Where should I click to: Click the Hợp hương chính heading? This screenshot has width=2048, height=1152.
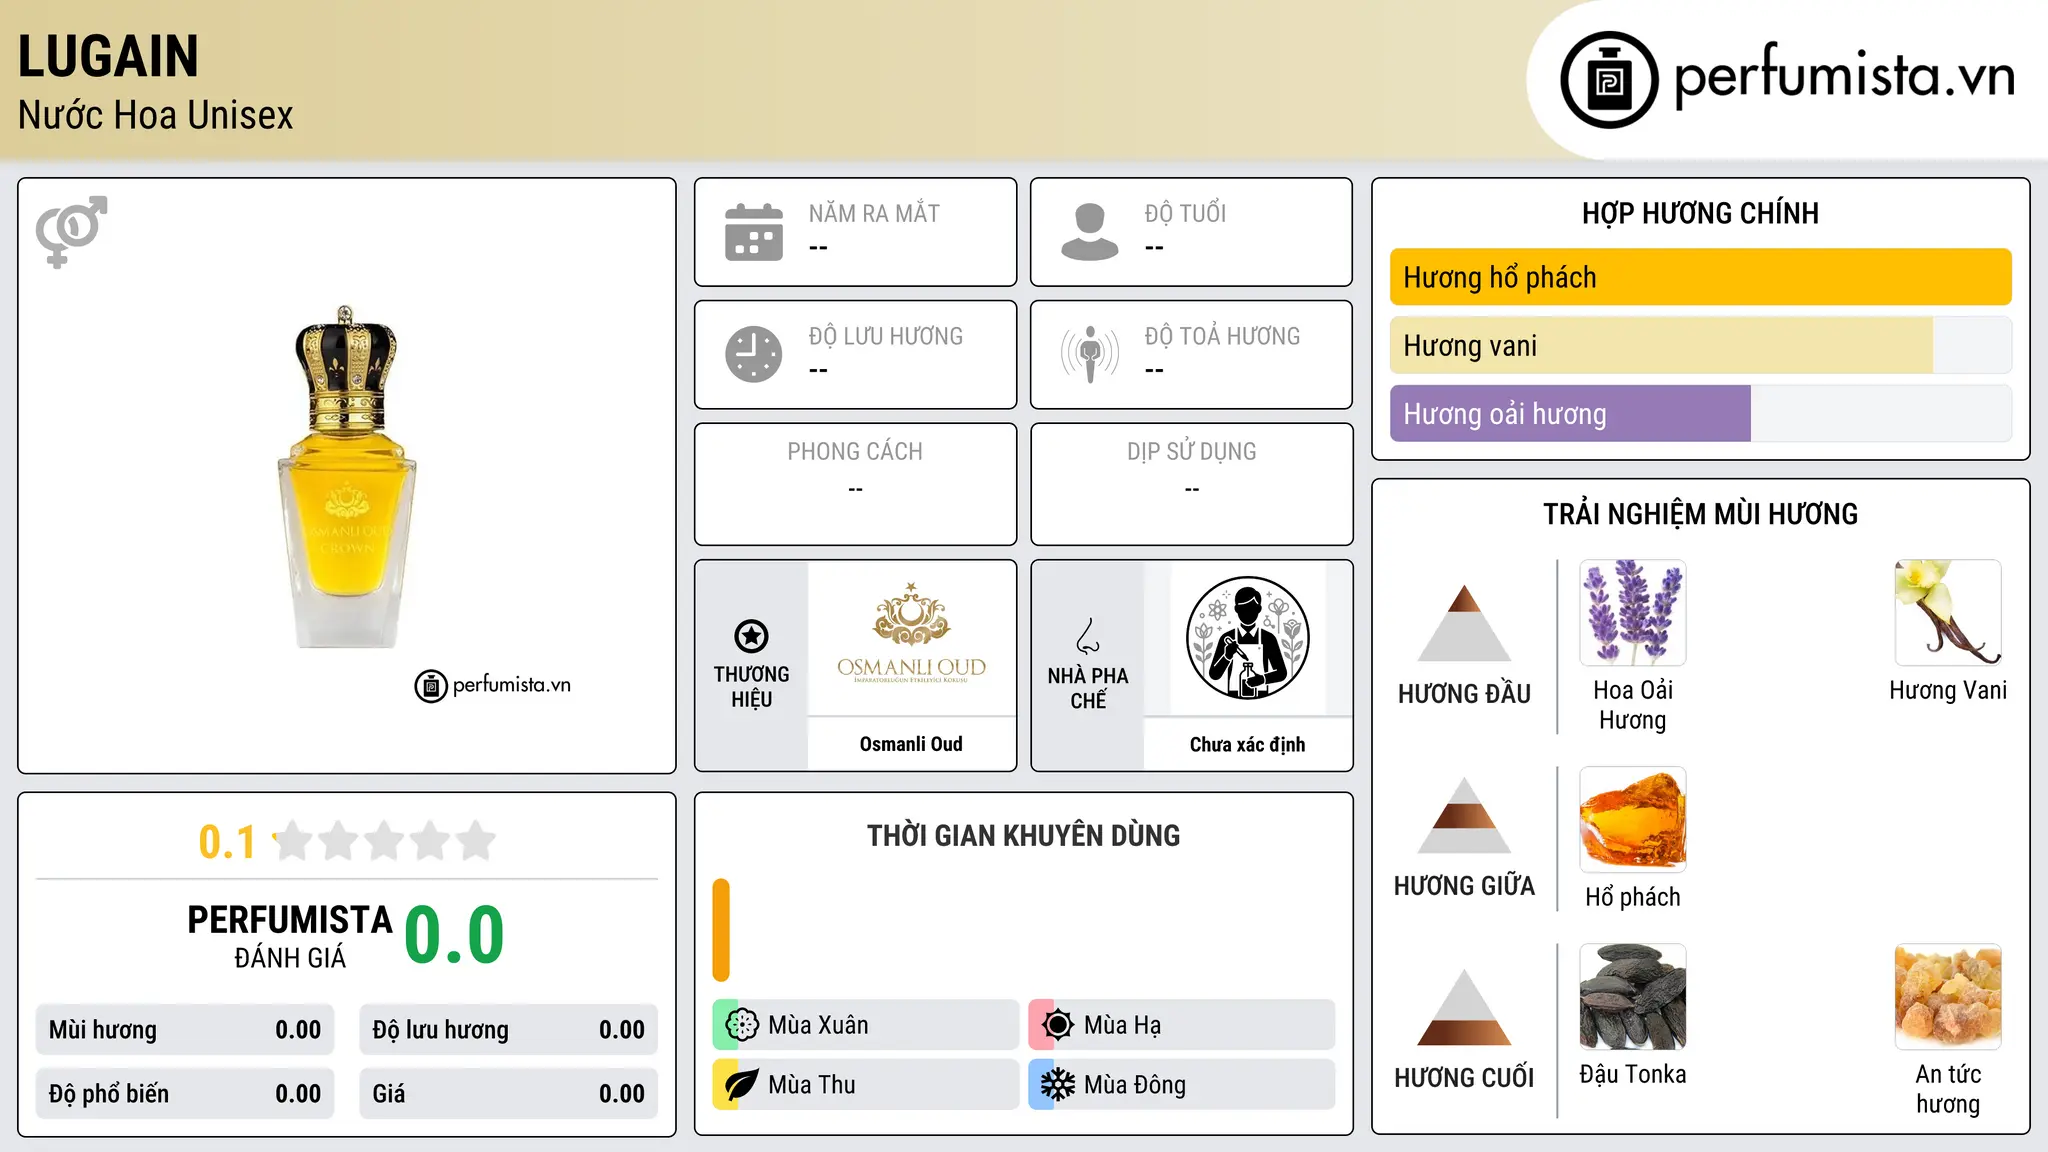click(1700, 213)
